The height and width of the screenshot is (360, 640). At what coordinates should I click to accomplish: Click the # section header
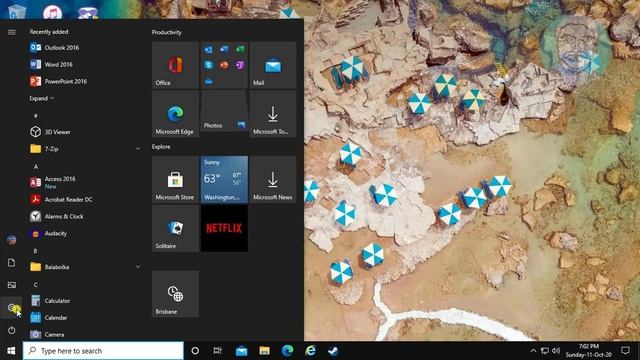(36, 116)
